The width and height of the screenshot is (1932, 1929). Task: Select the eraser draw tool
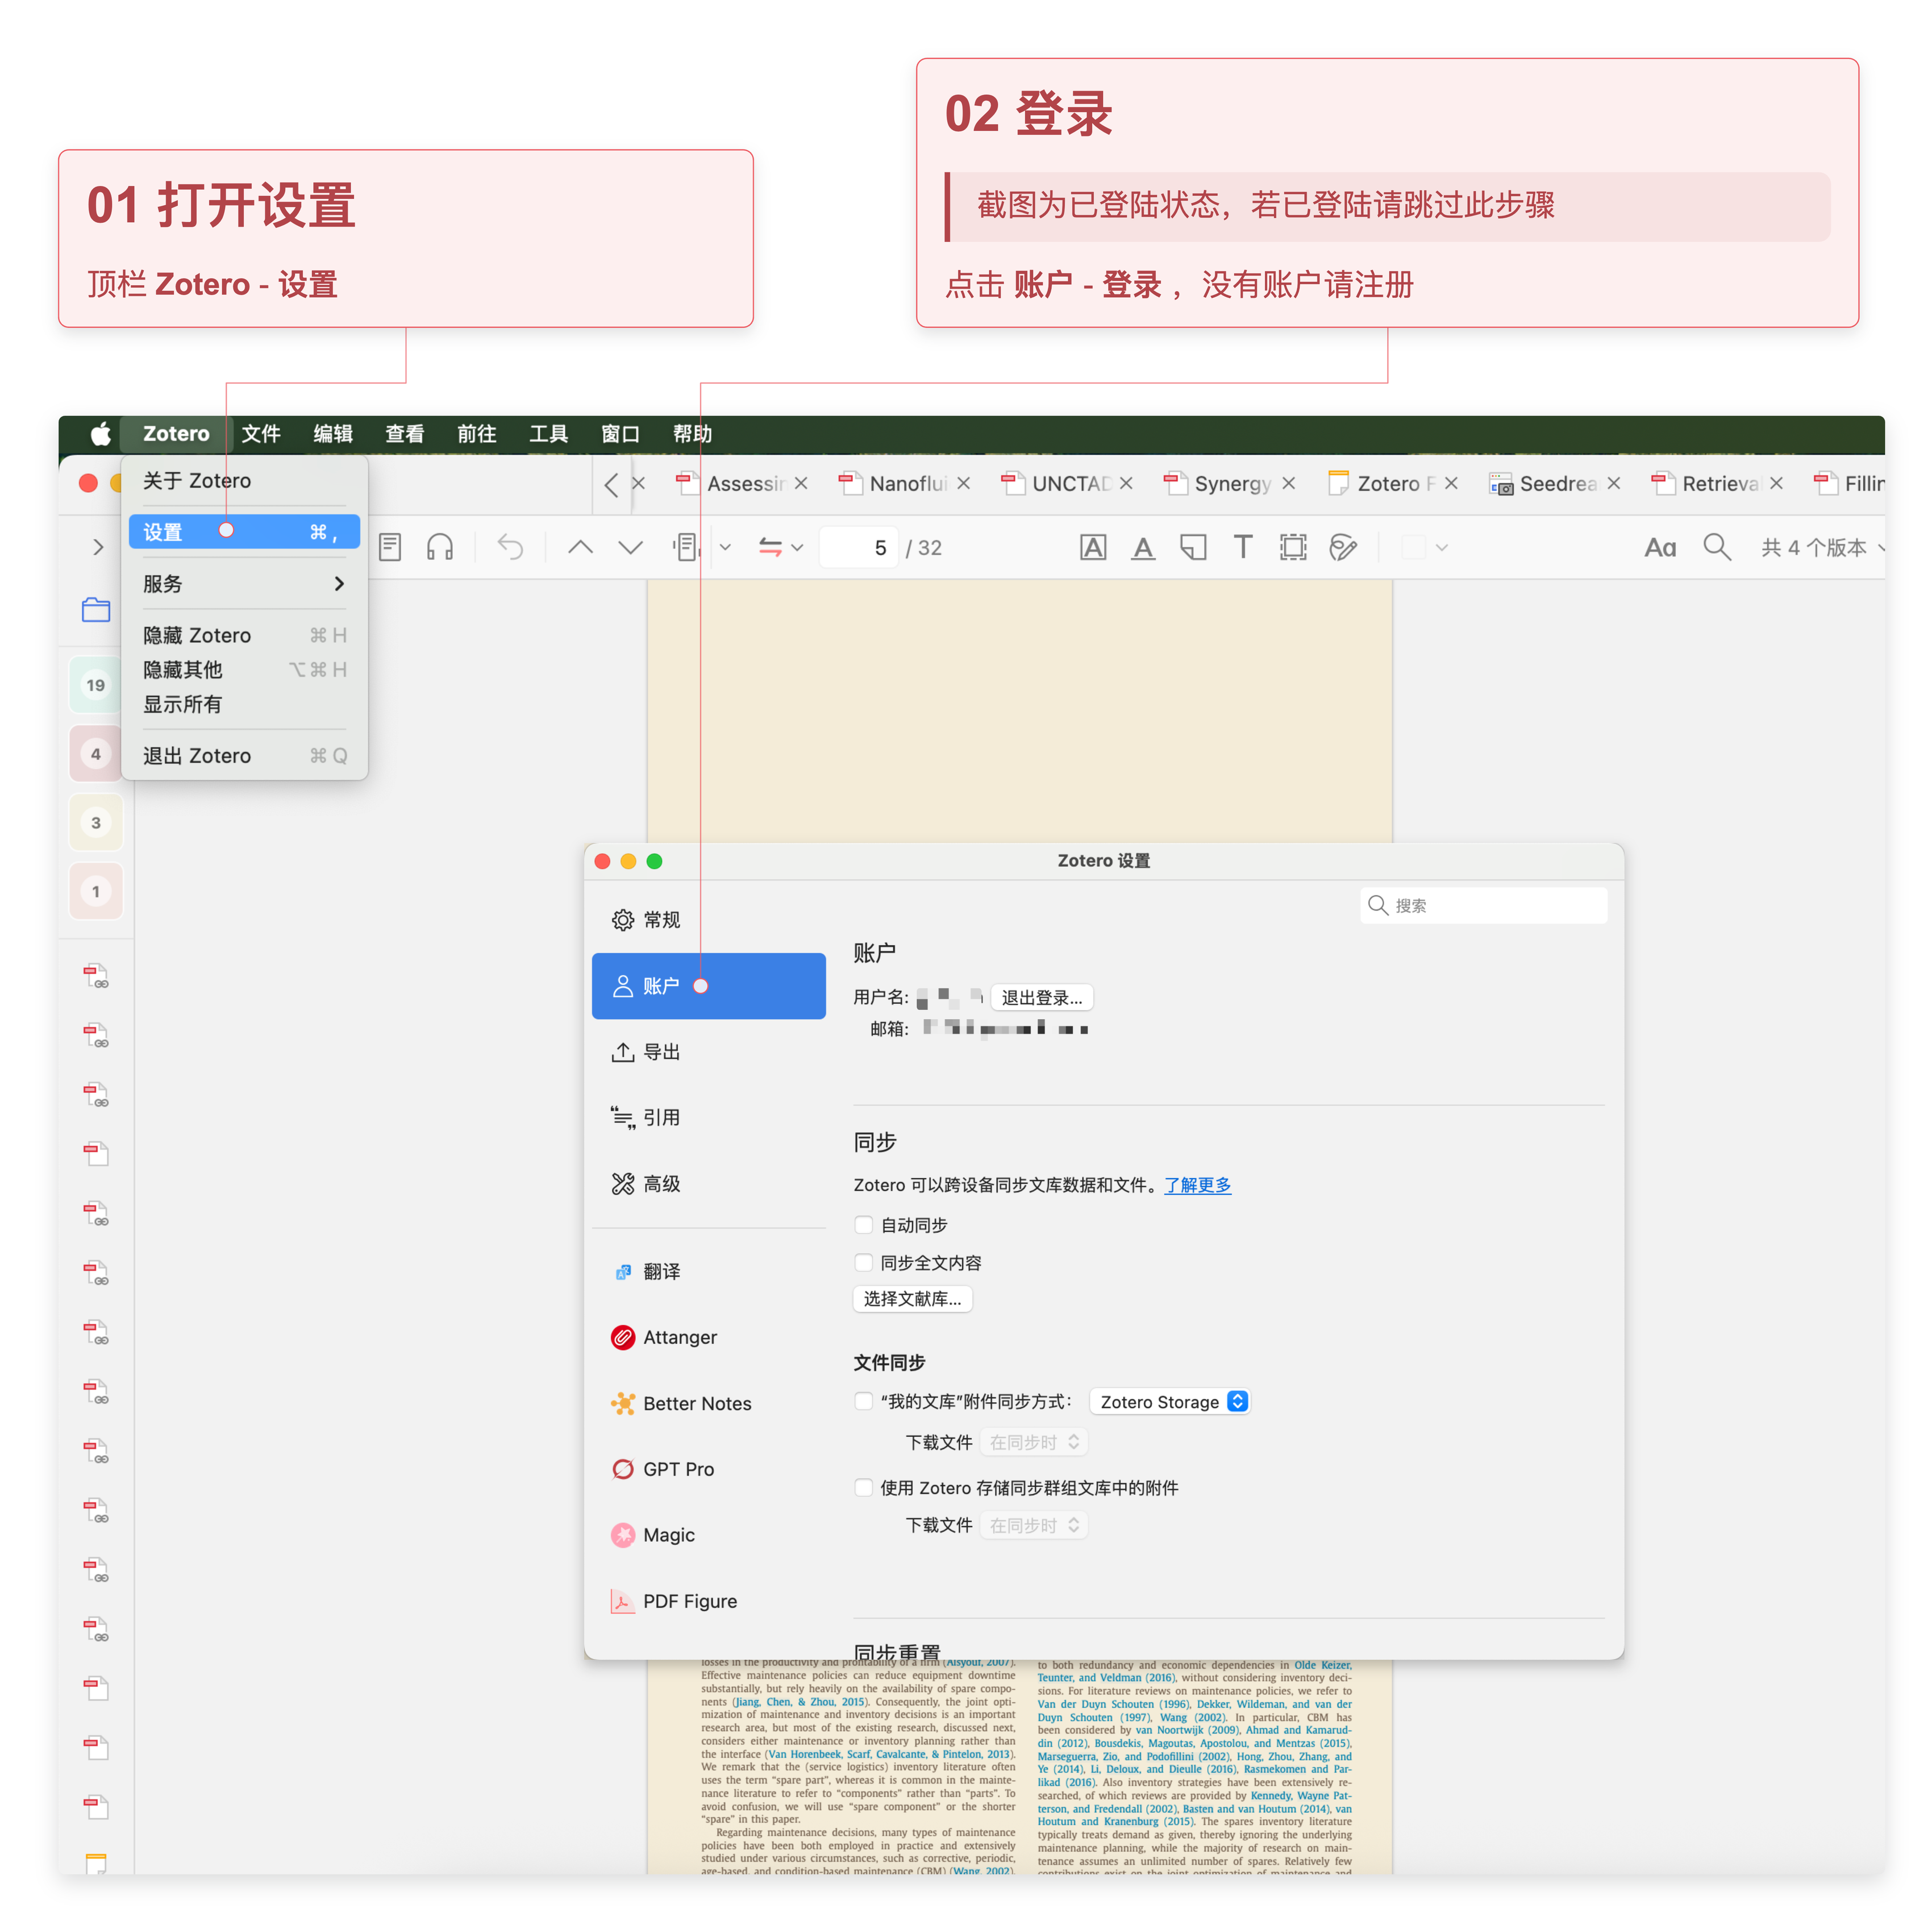1343,548
